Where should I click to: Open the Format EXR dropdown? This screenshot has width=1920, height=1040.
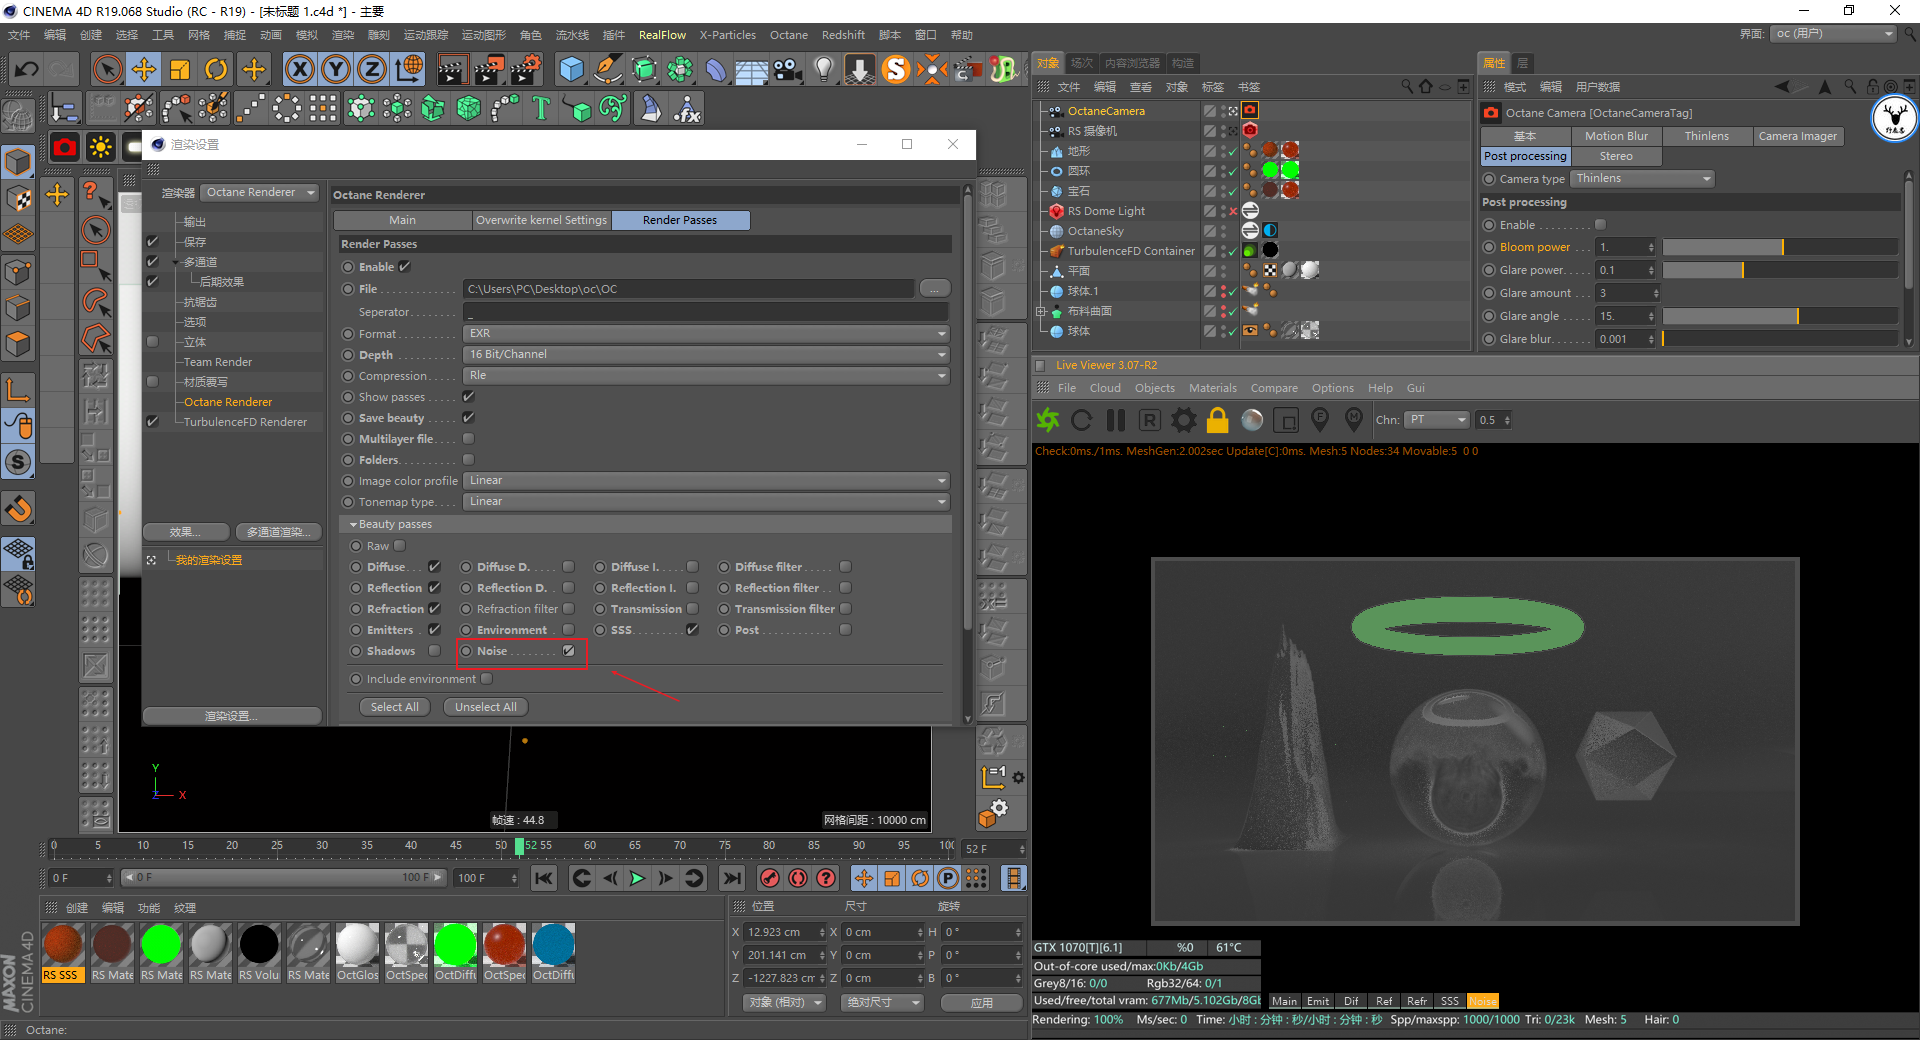pyautogui.click(x=706, y=334)
